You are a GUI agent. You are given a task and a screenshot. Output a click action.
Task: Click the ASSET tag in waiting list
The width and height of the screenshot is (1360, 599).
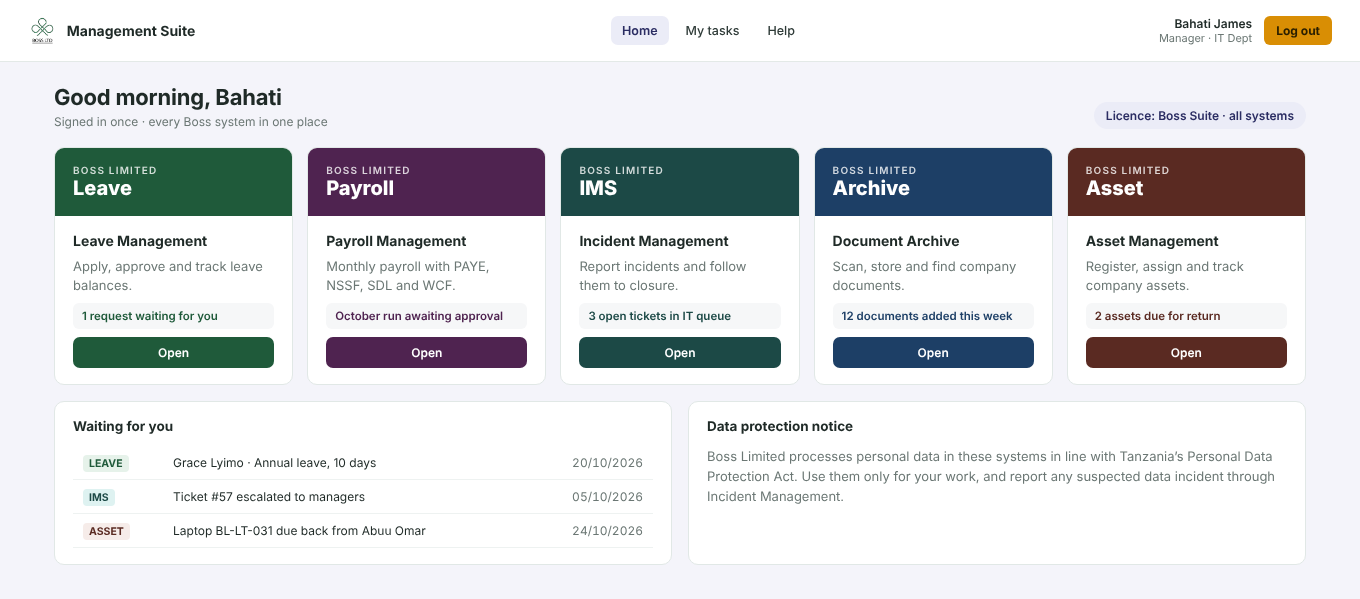coord(106,531)
